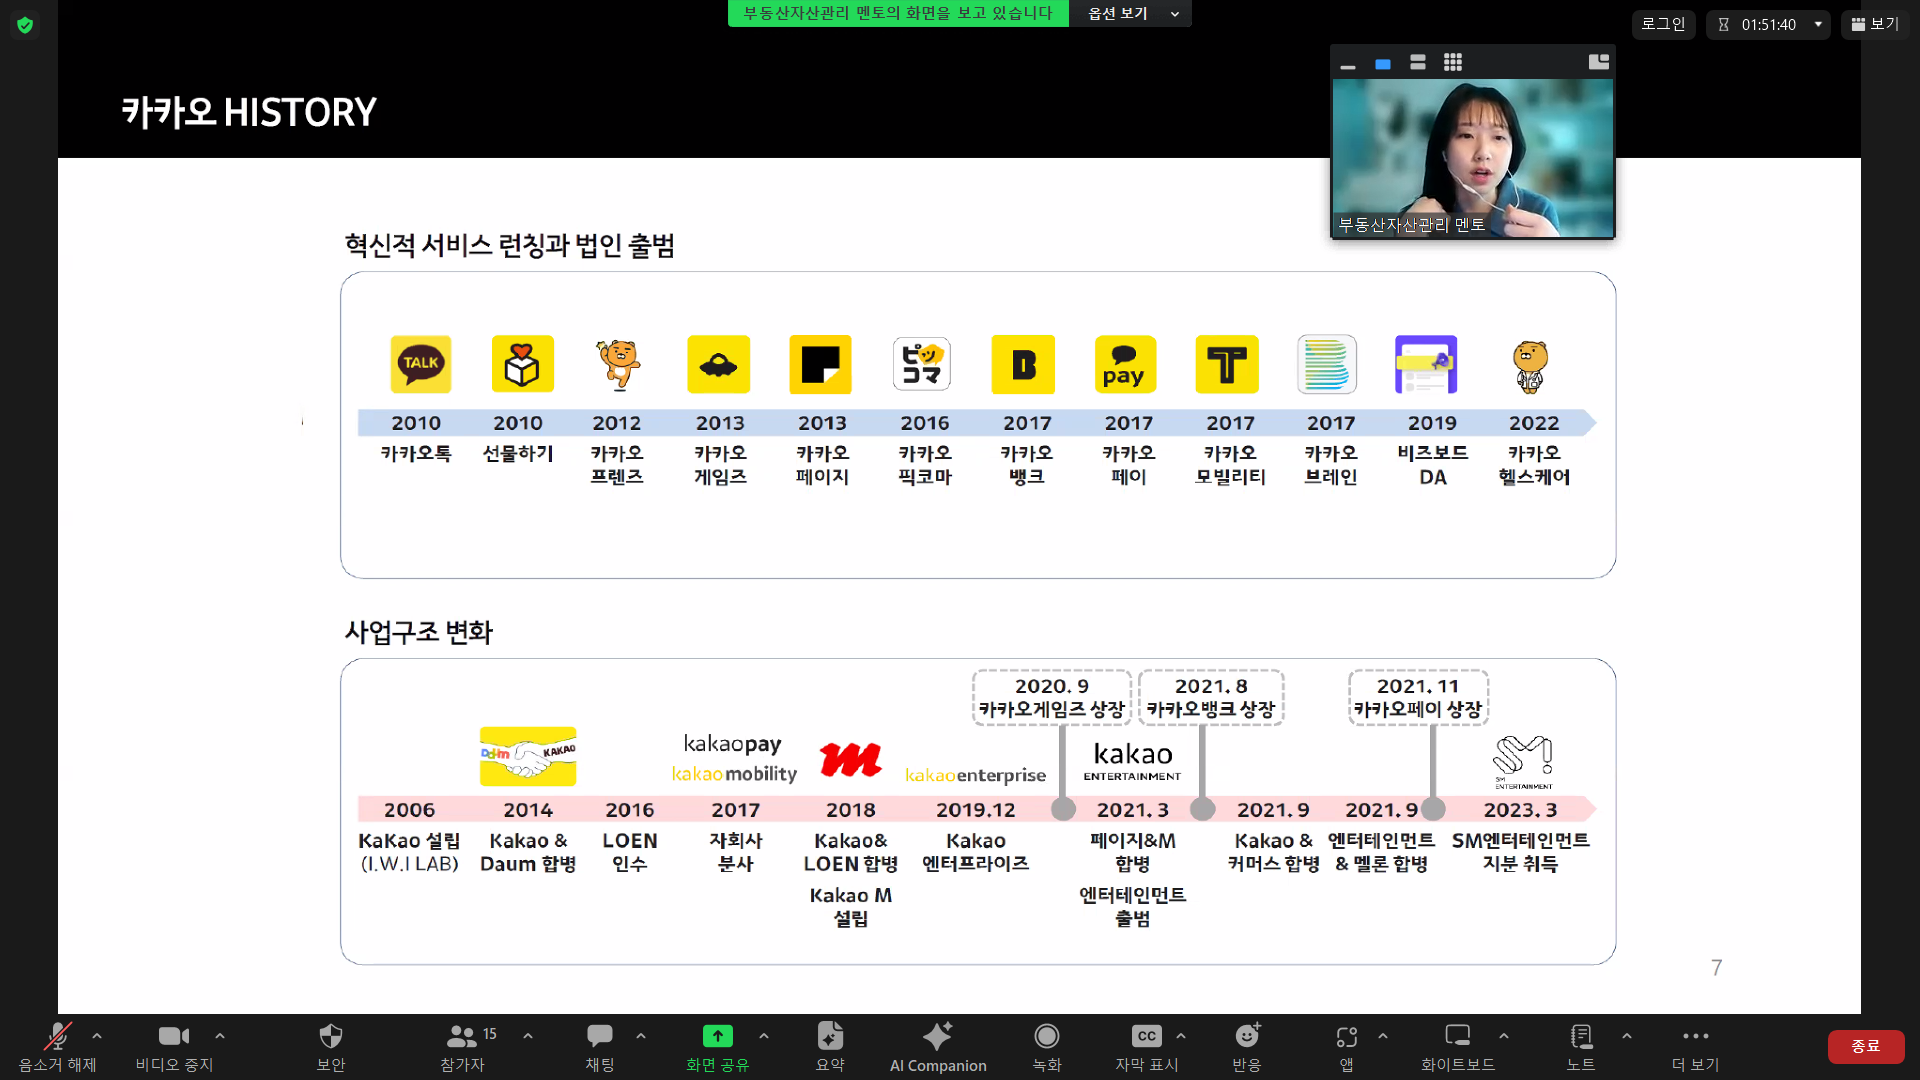
Task: Click the kakaoenterprise logo text
Action: point(976,775)
